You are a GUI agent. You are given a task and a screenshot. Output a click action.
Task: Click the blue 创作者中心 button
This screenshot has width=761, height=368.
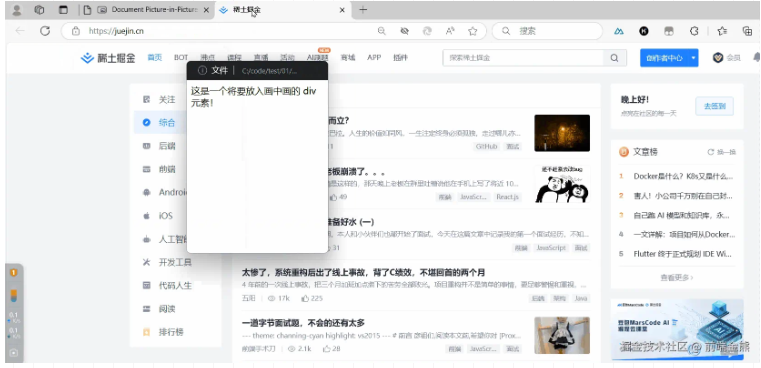click(664, 58)
